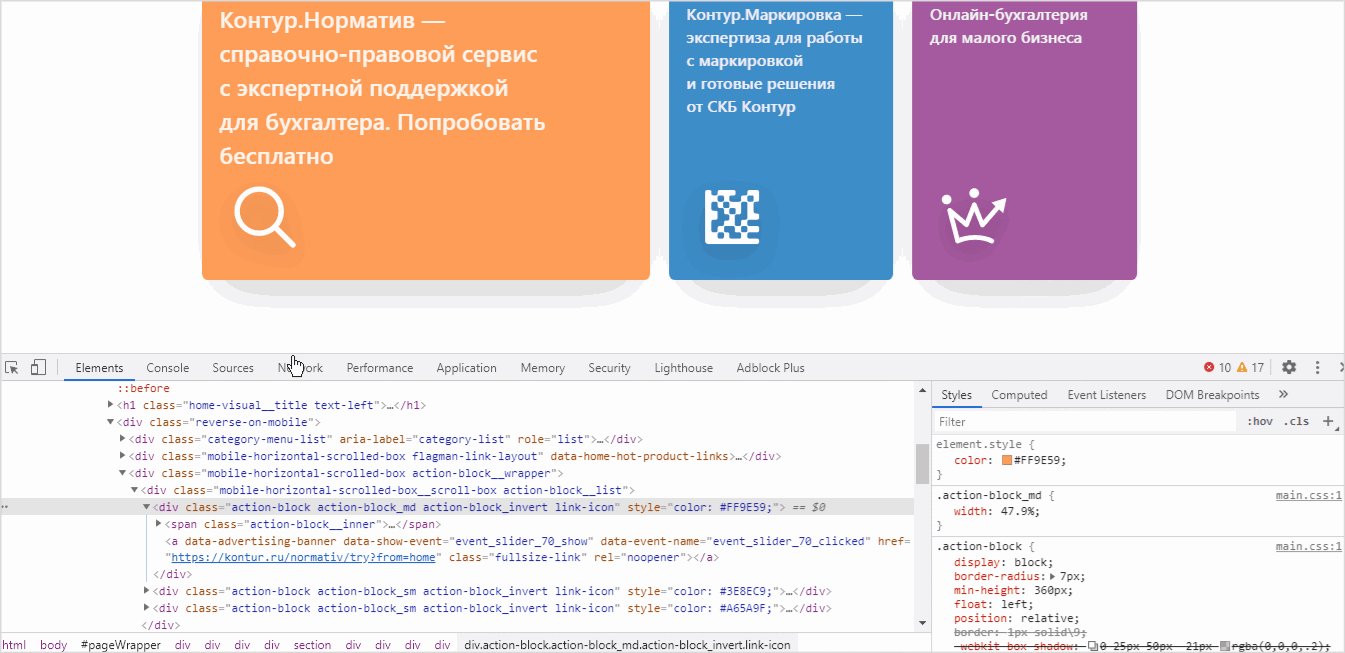Image resolution: width=1345 pixels, height=653 pixels.
Task: Select the Elements tab
Action: (x=99, y=368)
